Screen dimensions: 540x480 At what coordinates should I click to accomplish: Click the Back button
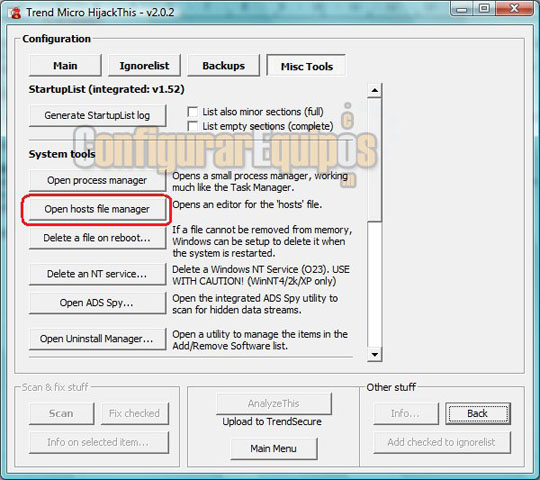point(478,413)
